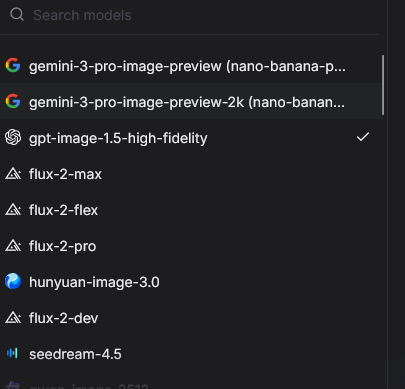Select the flux-2-max model
This screenshot has width=405, height=389.
point(191,174)
